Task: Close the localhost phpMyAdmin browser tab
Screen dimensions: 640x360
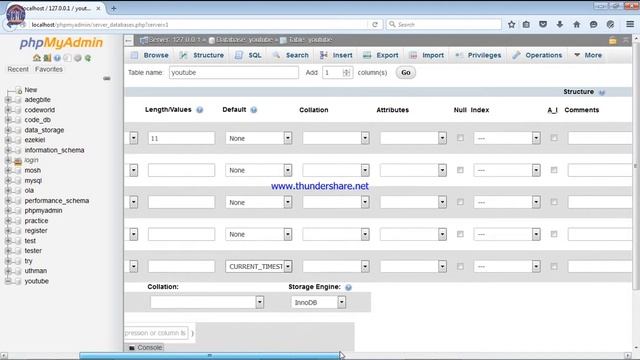Action: click(98, 8)
